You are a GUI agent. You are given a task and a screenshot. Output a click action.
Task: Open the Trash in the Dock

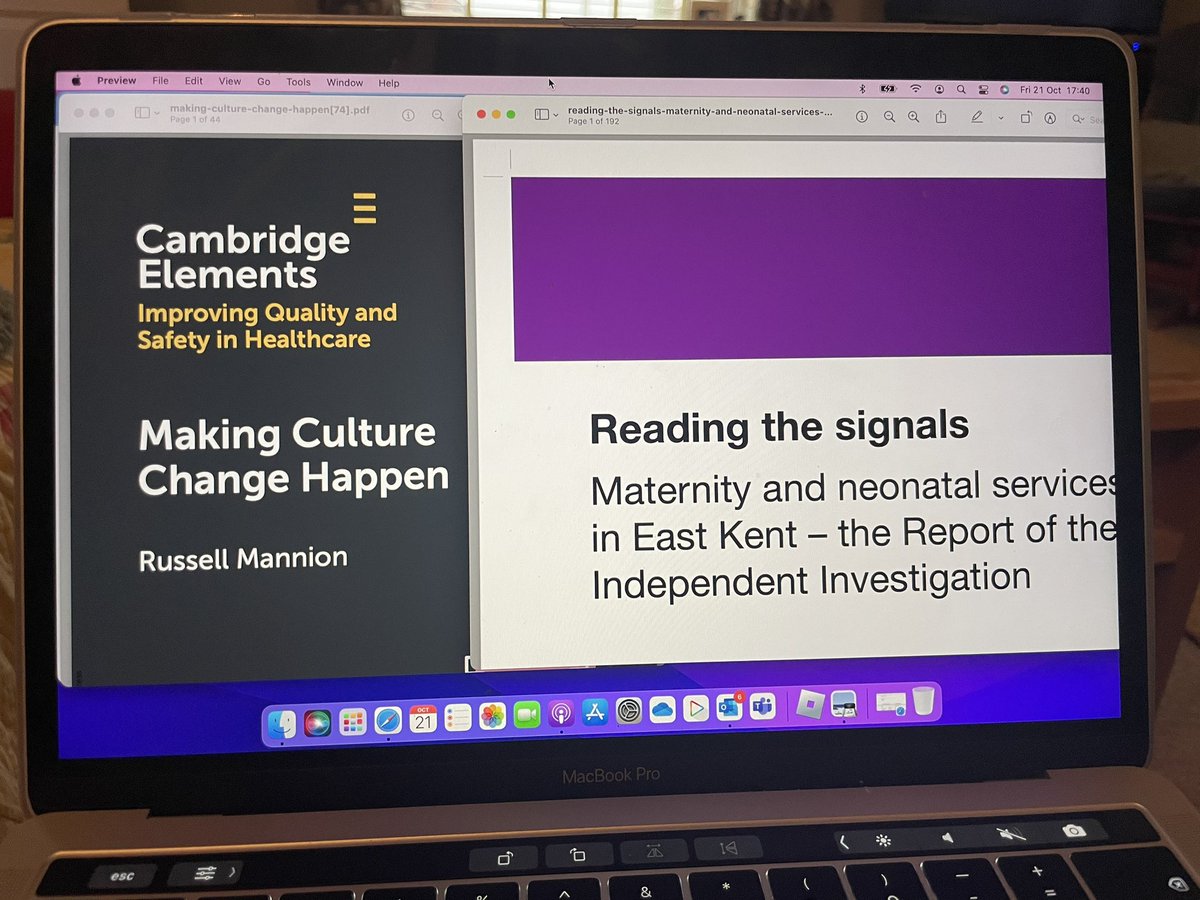922,701
